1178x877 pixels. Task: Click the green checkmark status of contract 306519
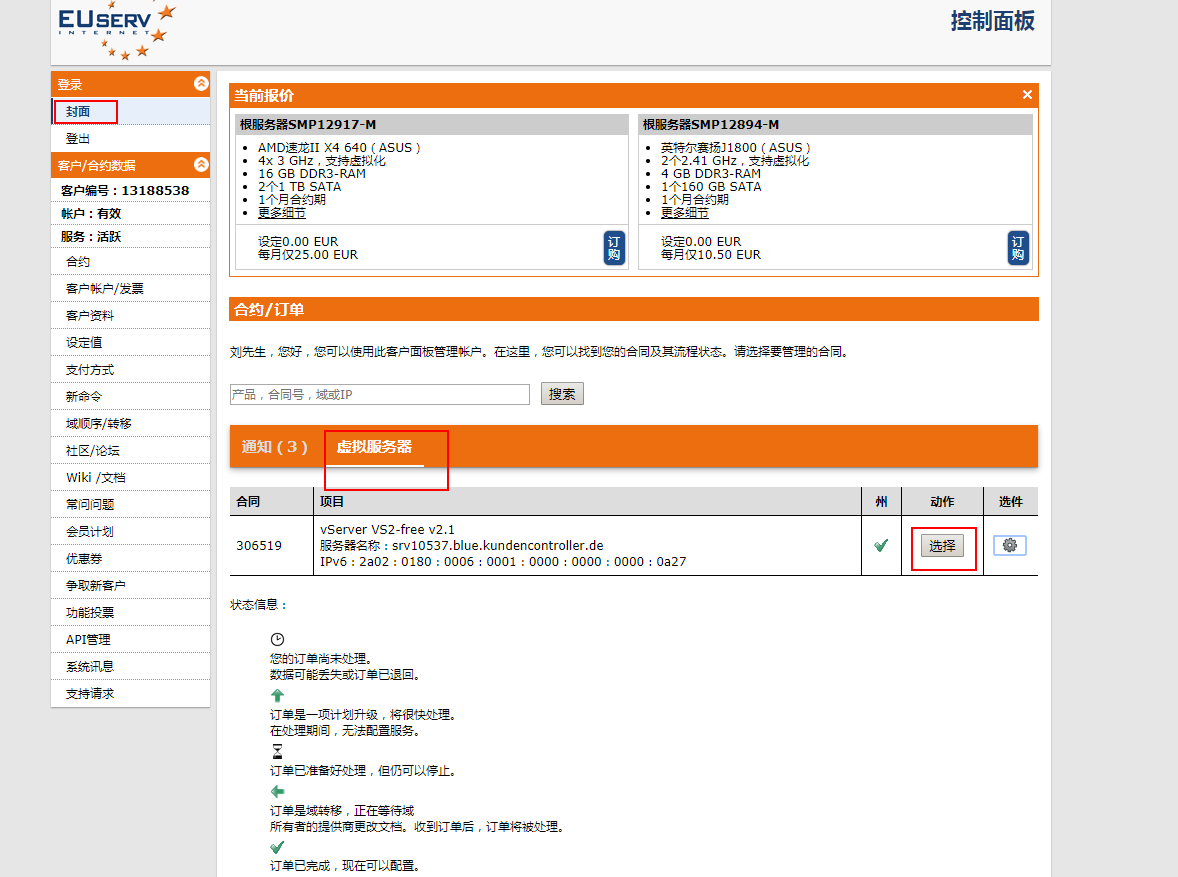(881, 546)
